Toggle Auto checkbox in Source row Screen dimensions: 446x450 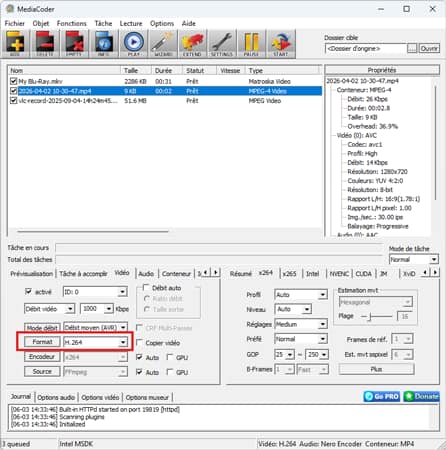tap(139, 372)
